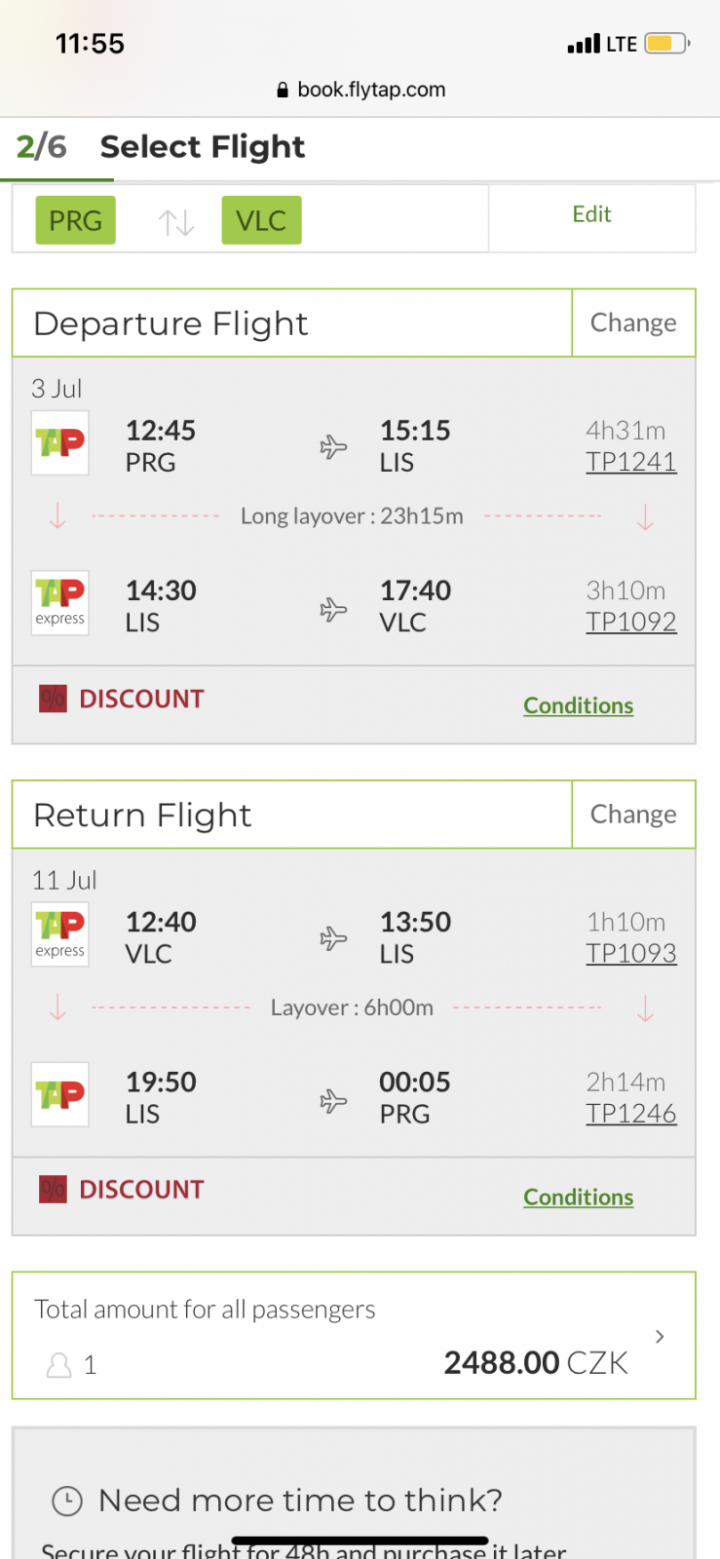The image size is (720, 1559).
Task: Tap the swap route arrows icon
Action: 177,221
